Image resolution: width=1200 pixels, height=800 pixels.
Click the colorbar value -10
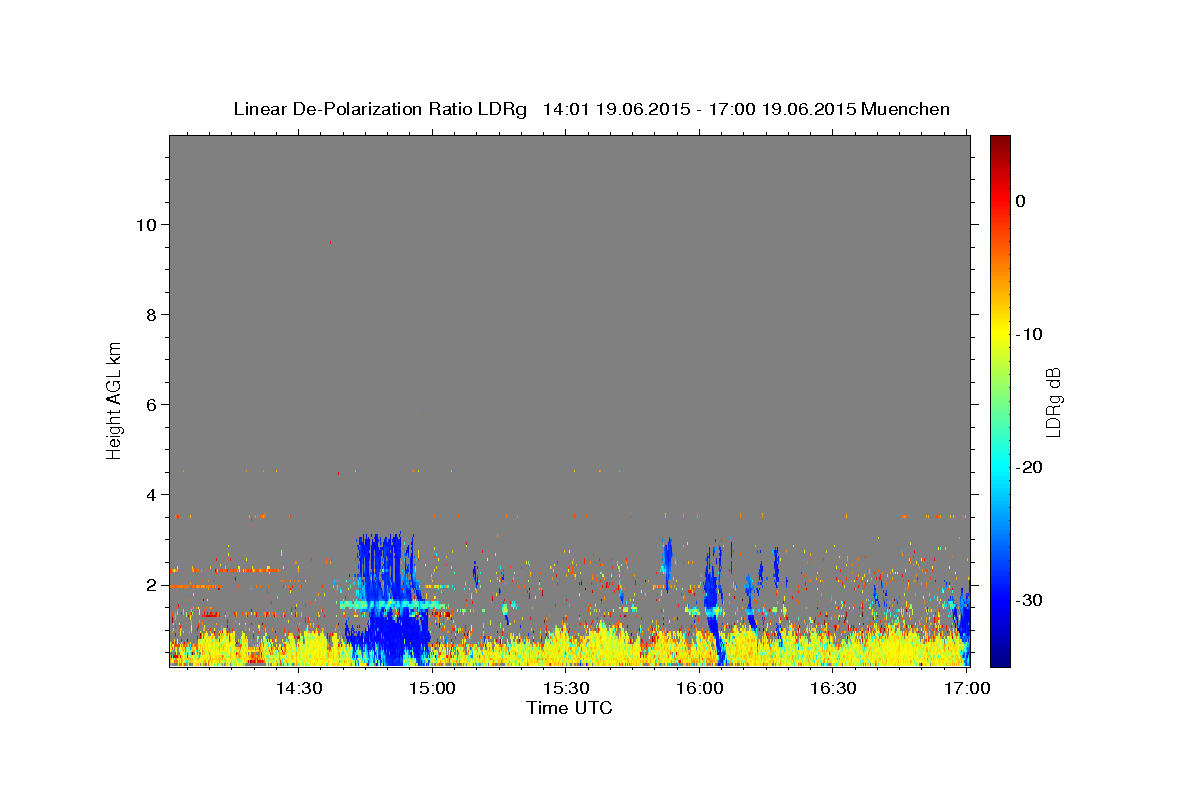pos(1030,334)
